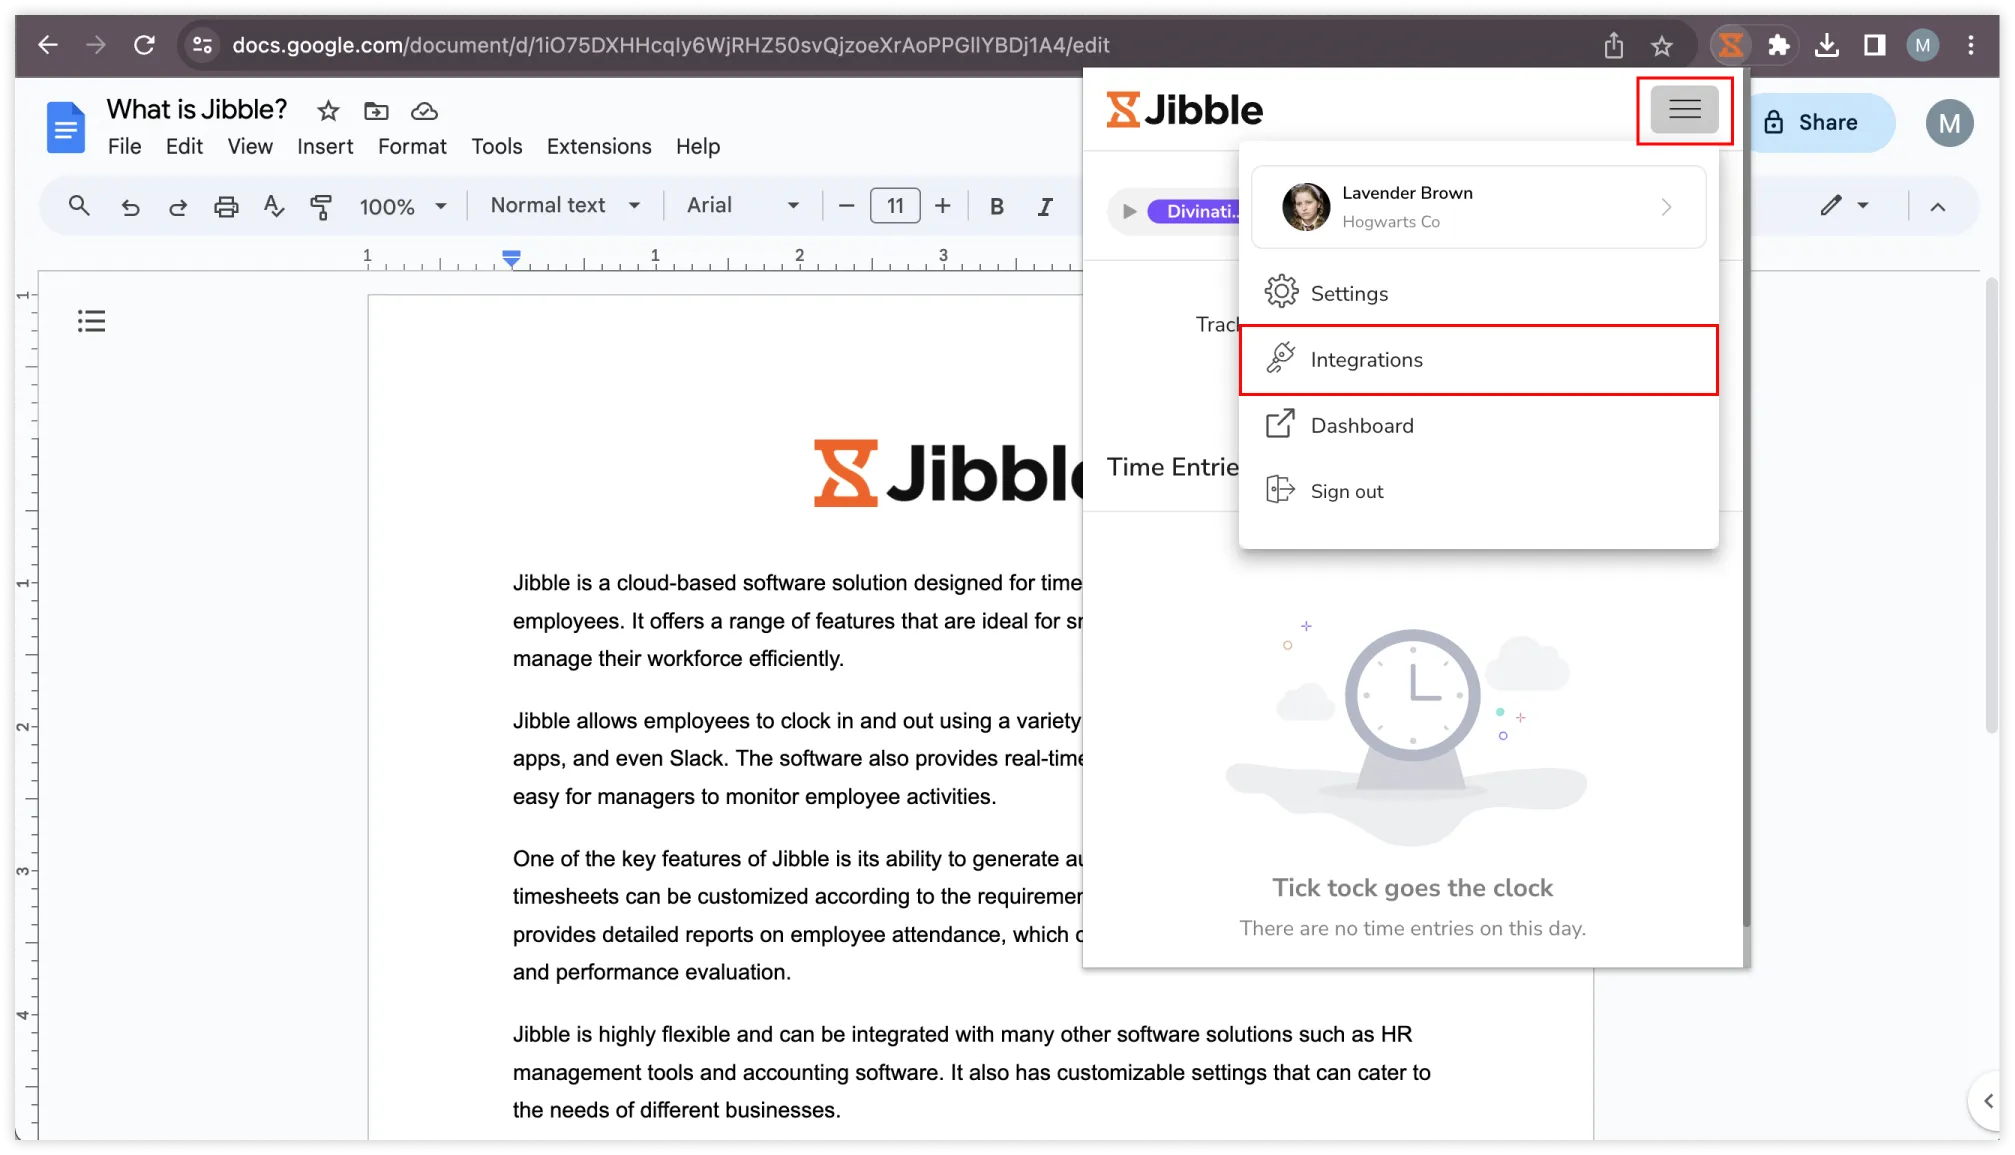Star the What is Jibble document
Viewport: 2015px width, 1155px height.
[x=326, y=111]
